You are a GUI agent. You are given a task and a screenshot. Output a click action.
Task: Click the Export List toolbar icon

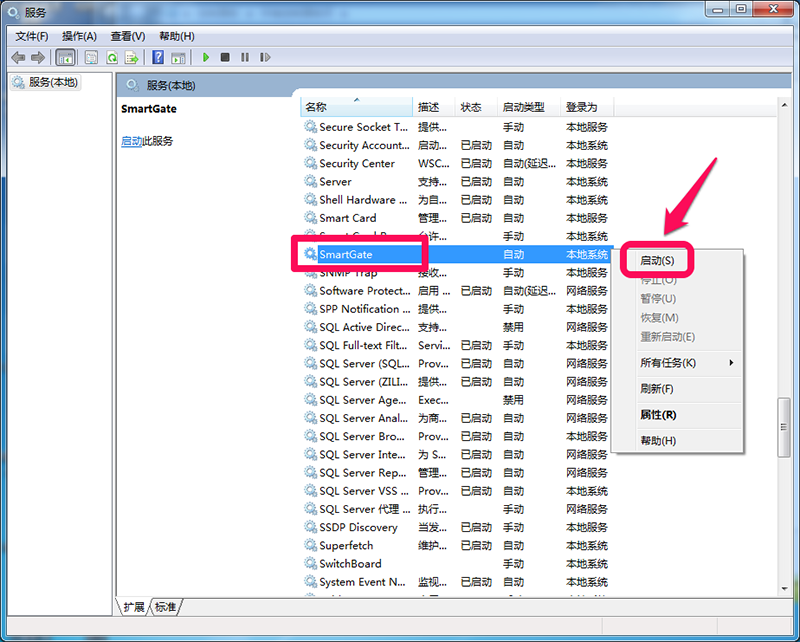[x=131, y=58]
